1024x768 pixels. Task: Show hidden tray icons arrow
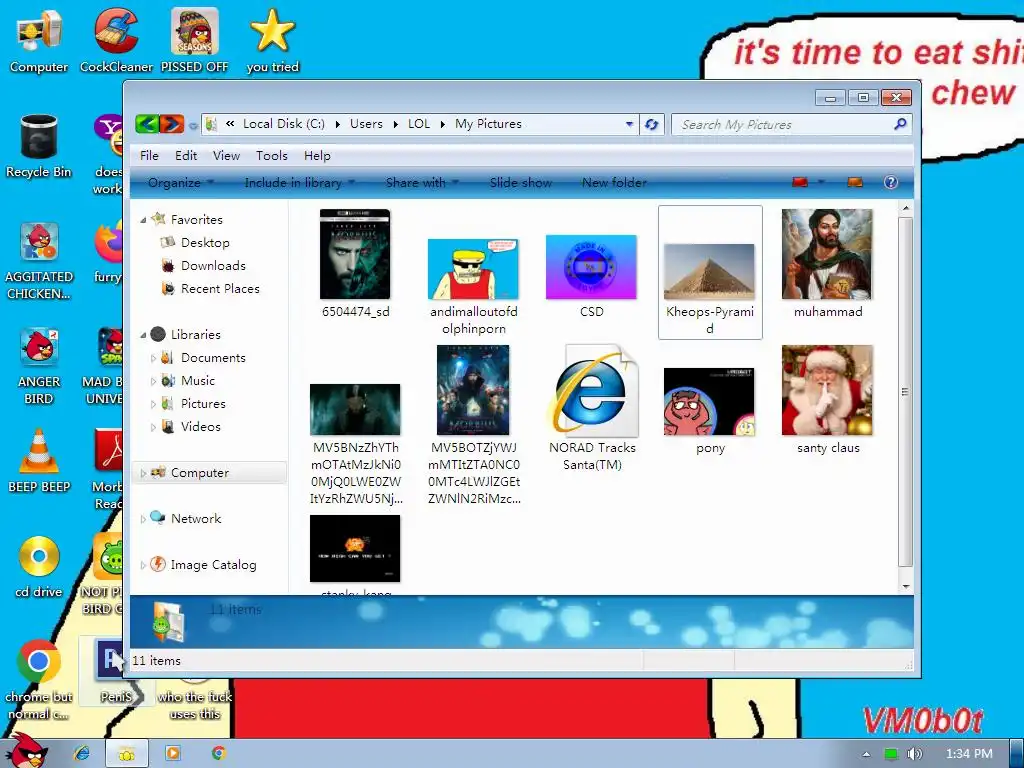click(x=867, y=754)
